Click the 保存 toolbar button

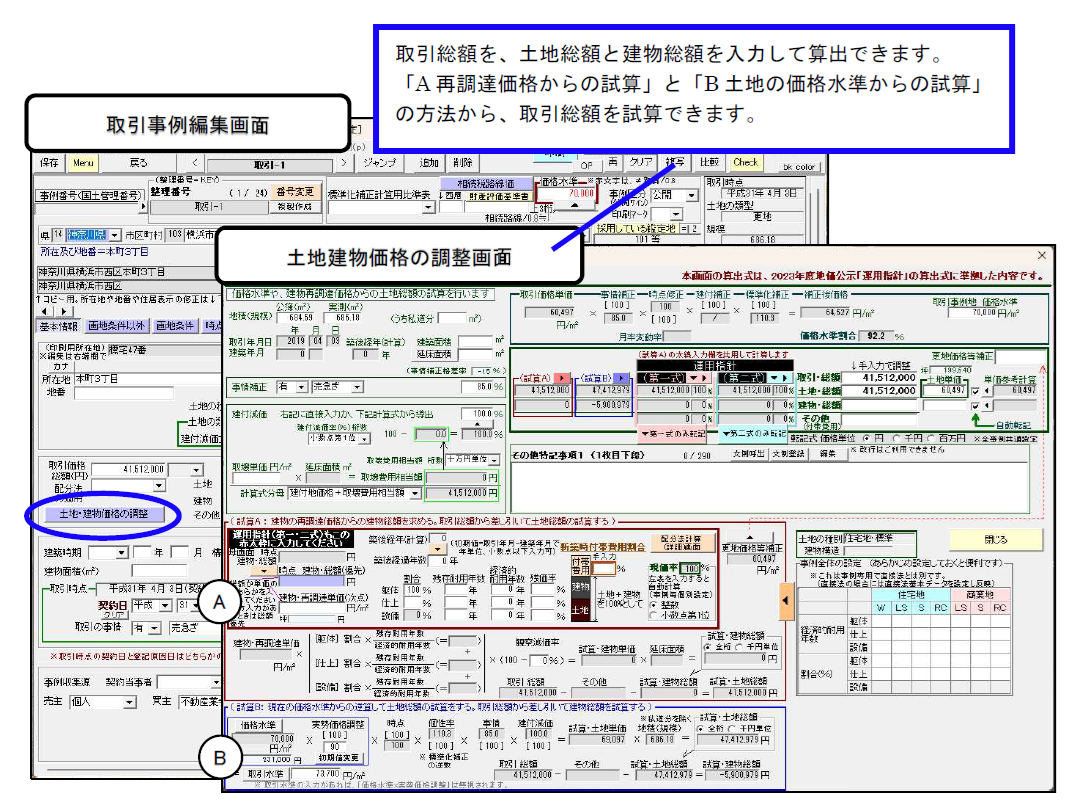click(49, 163)
